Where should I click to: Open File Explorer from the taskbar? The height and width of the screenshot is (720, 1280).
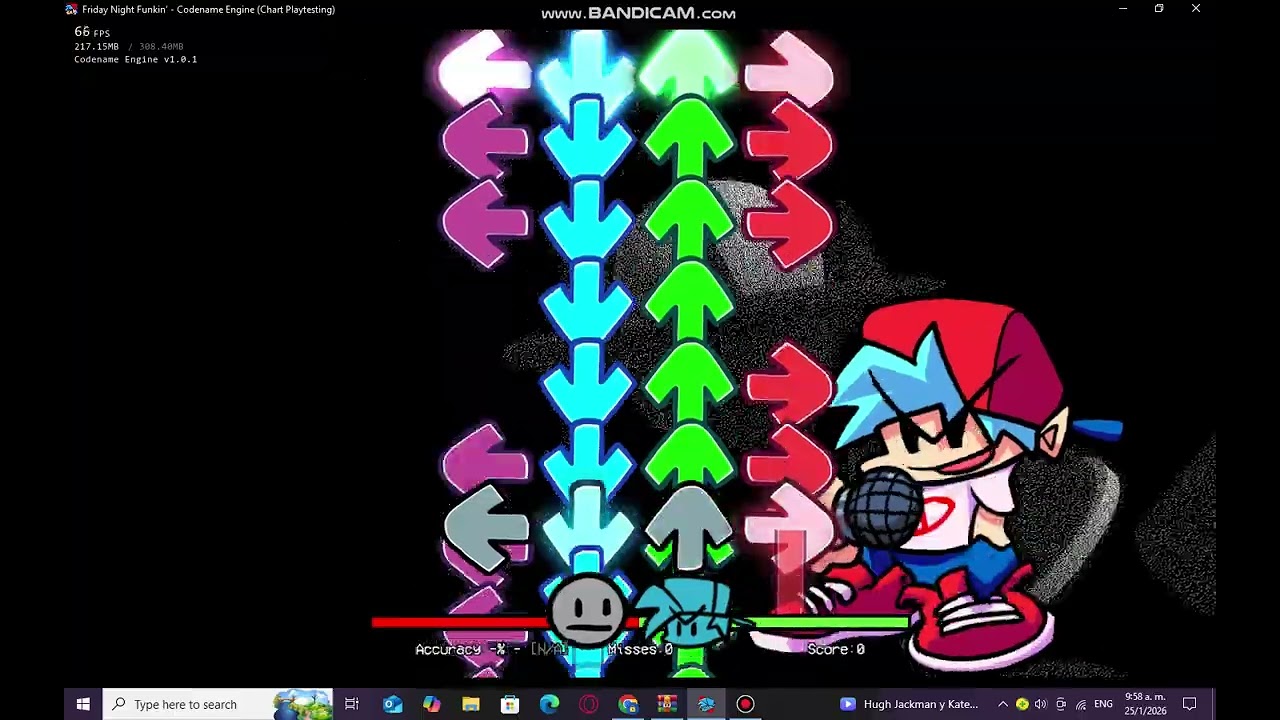pyautogui.click(x=470, y=704)
